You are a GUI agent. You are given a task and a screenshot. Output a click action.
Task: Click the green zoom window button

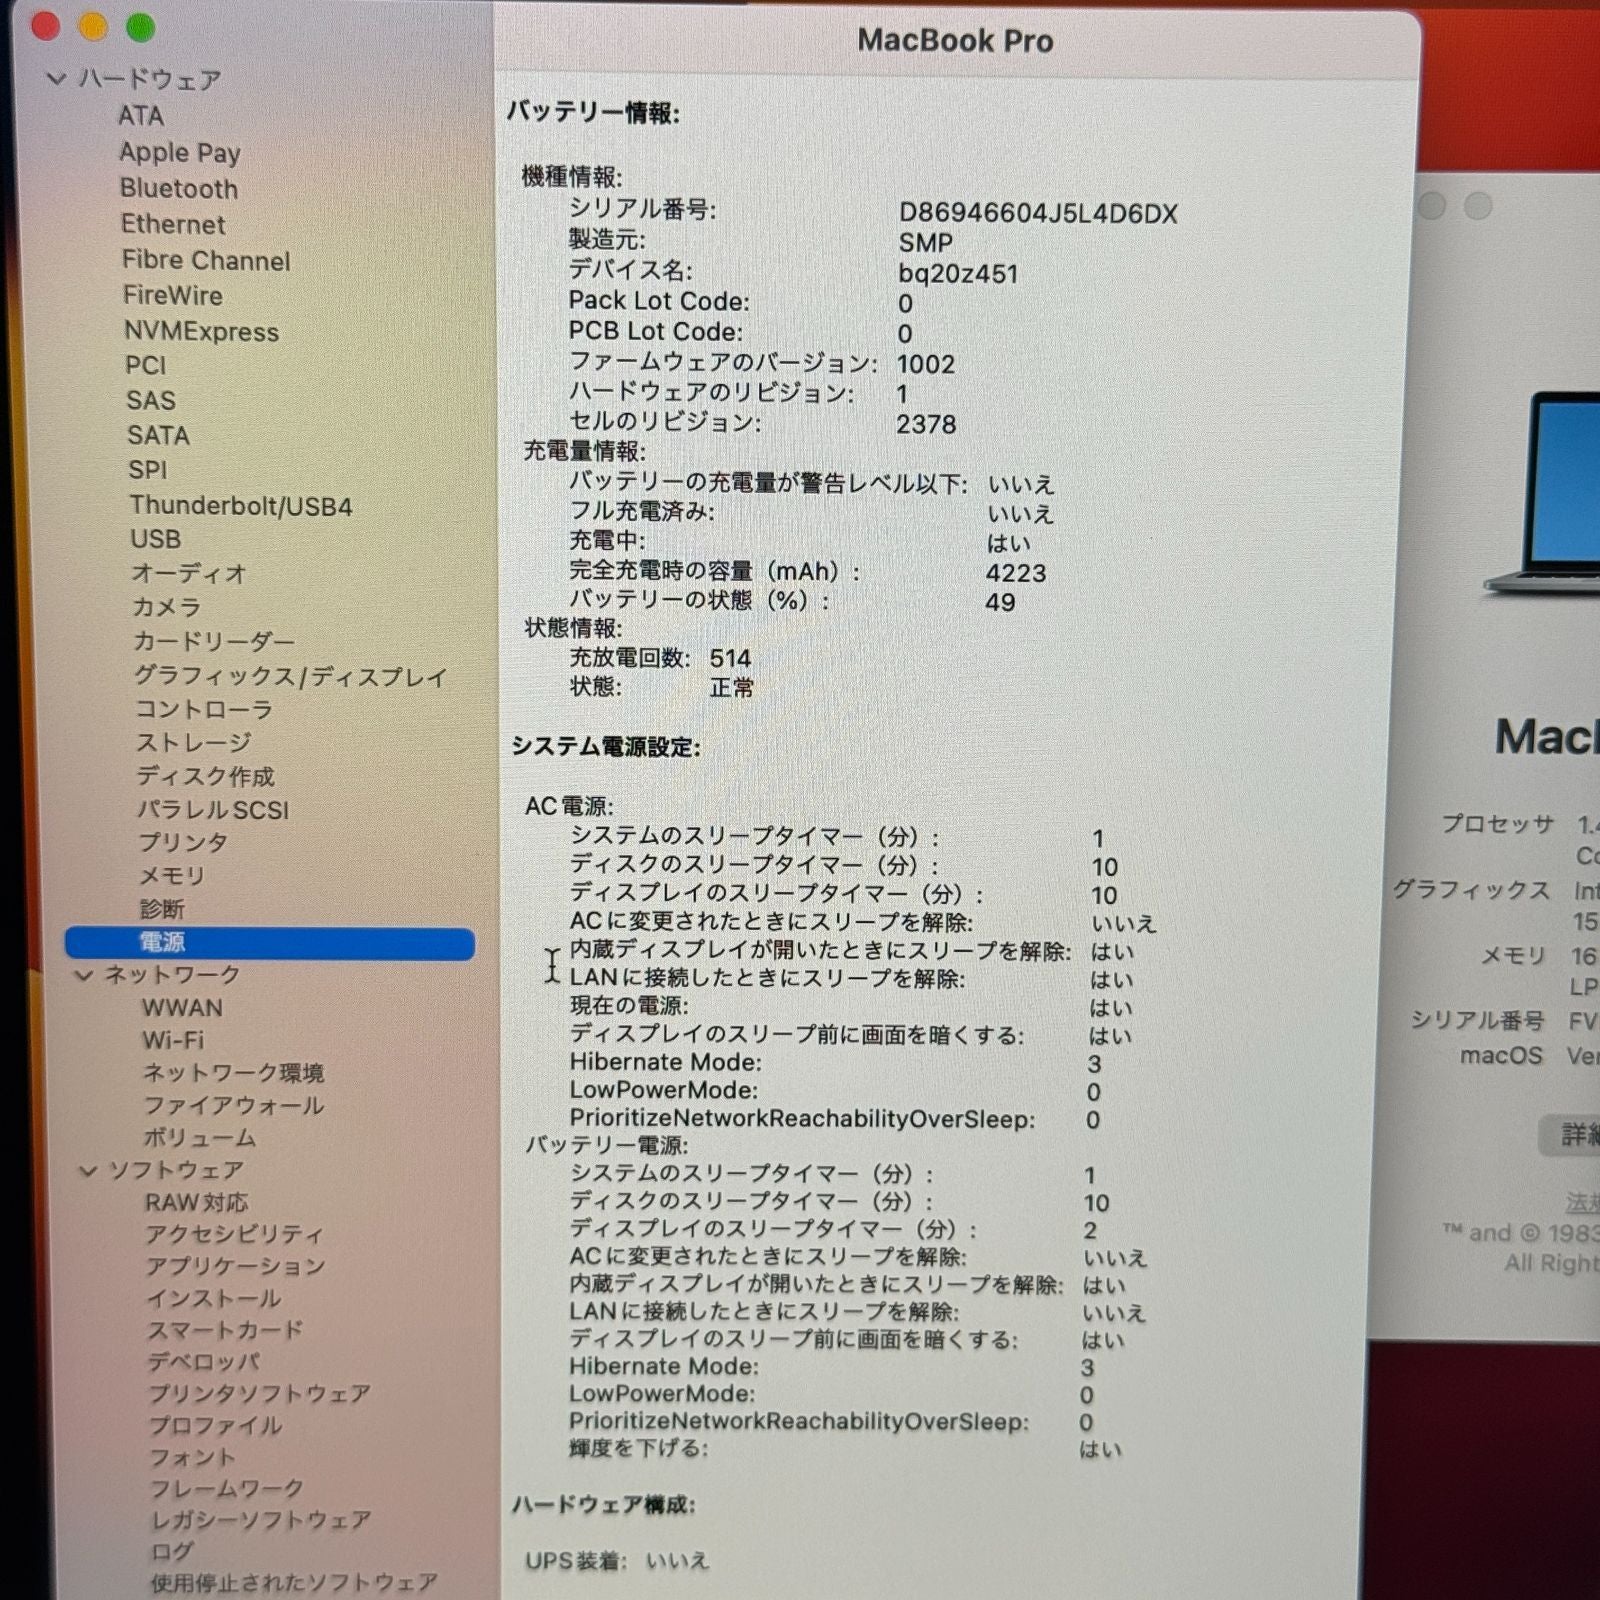(x=140, y=27)
